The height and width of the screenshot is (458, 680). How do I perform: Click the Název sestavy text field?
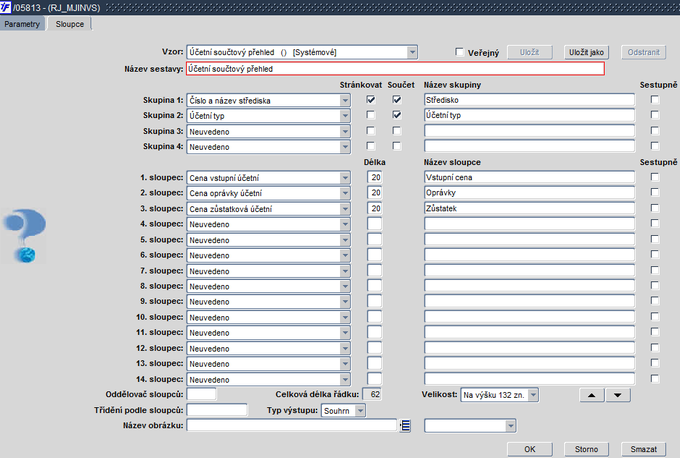pyautogui.click(x=395, y=69)
